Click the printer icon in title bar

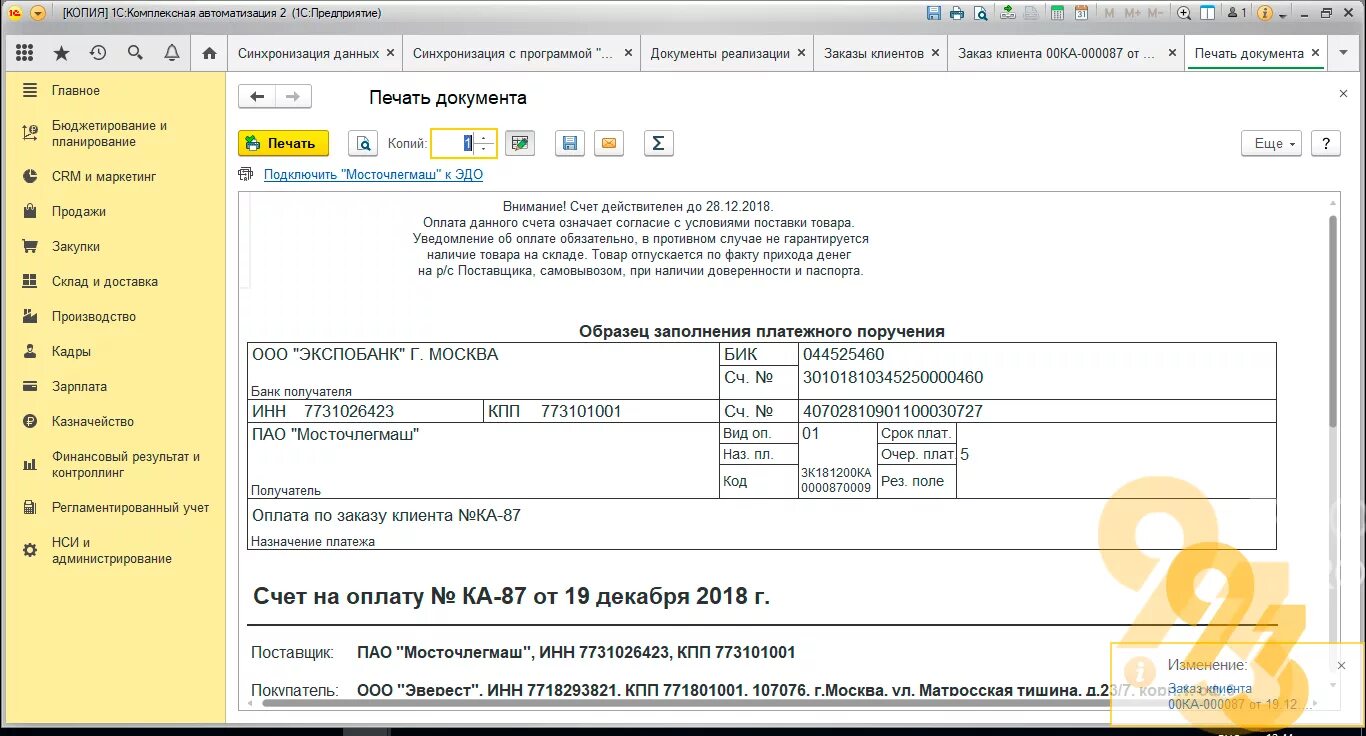(957, 13)
